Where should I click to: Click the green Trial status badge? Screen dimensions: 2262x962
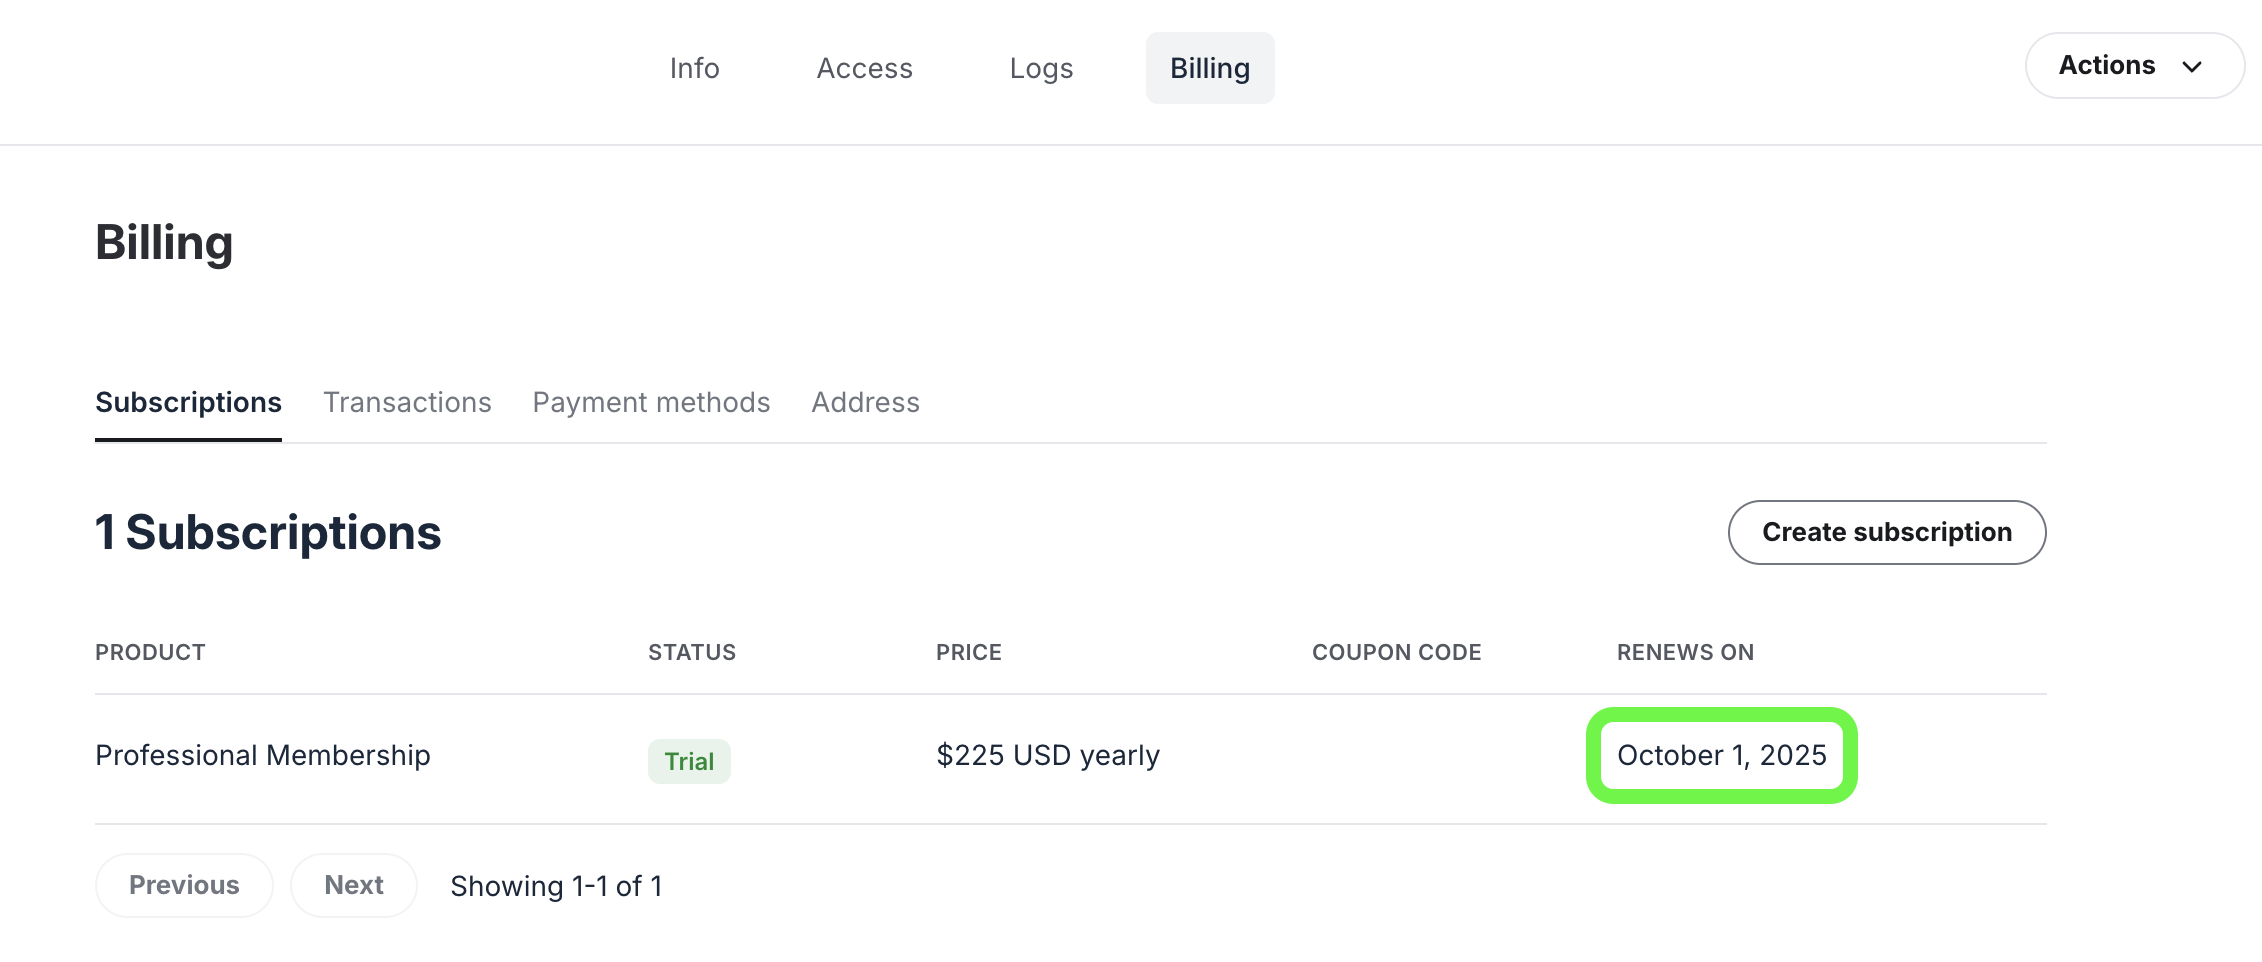[689, 761]
